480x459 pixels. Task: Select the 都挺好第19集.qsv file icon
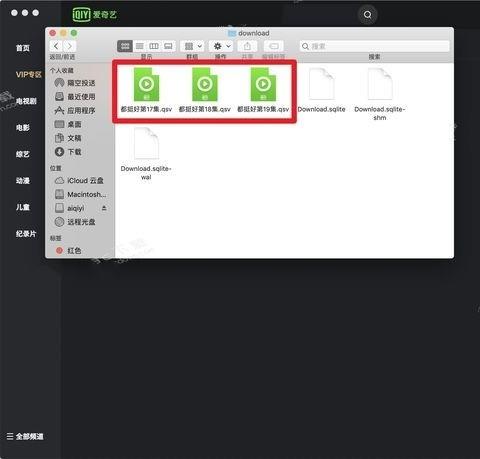pos(263,85)
